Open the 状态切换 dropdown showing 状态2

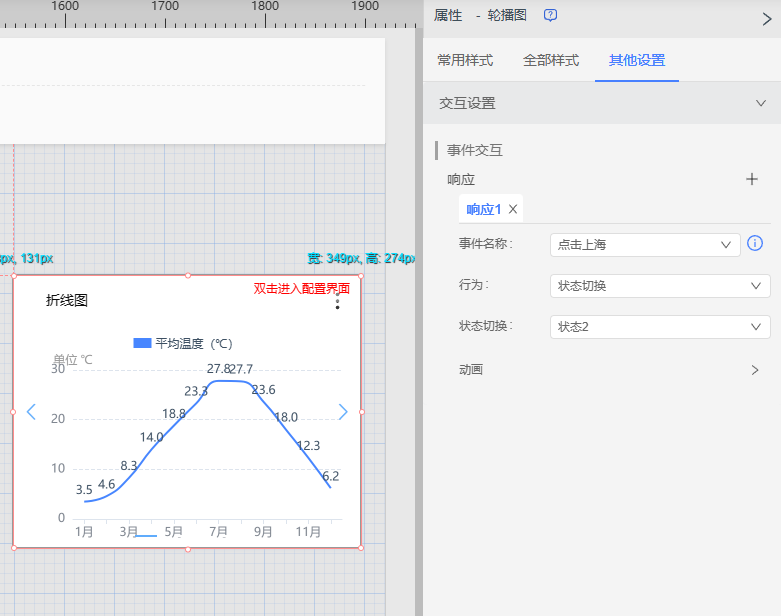click(659, 327)
